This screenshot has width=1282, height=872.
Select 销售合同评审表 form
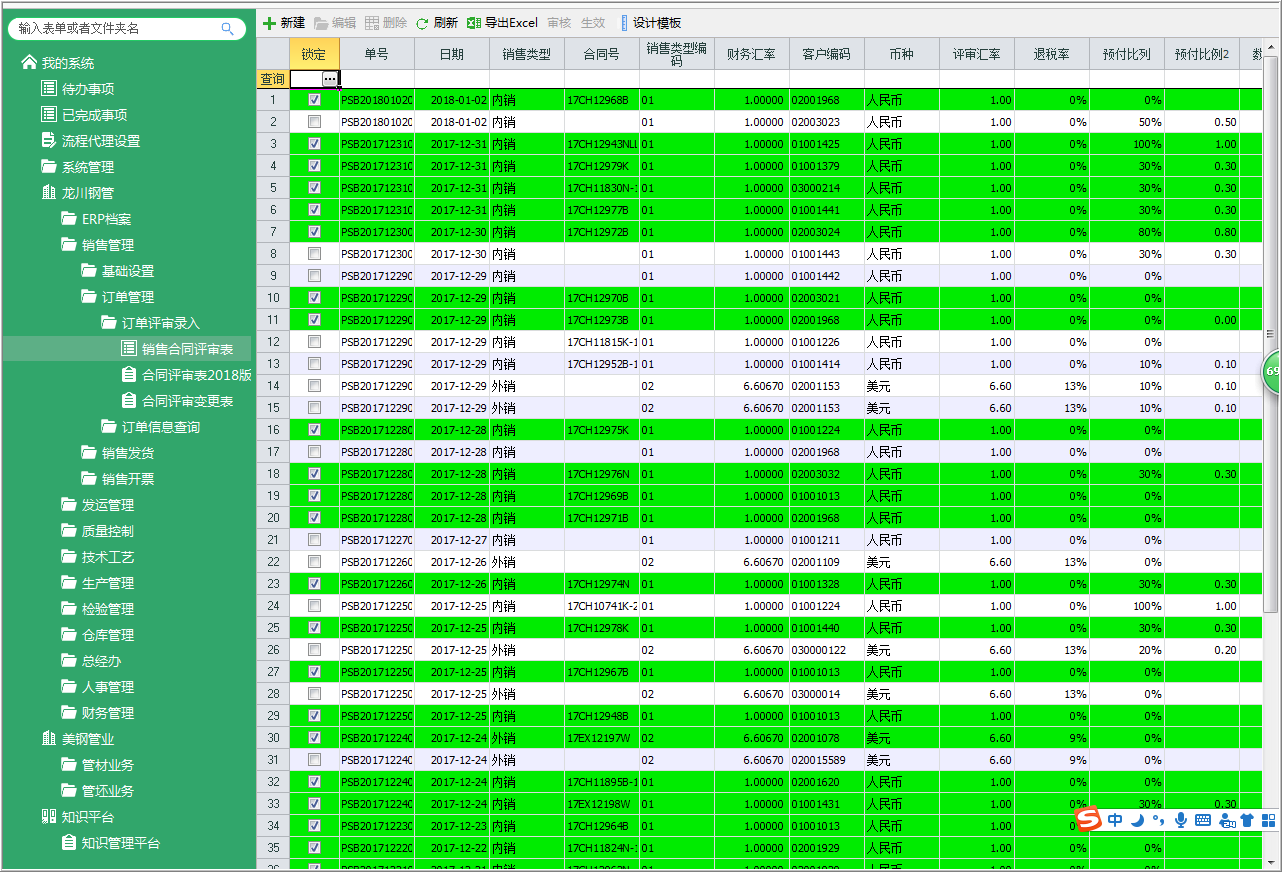coord(177,349)
